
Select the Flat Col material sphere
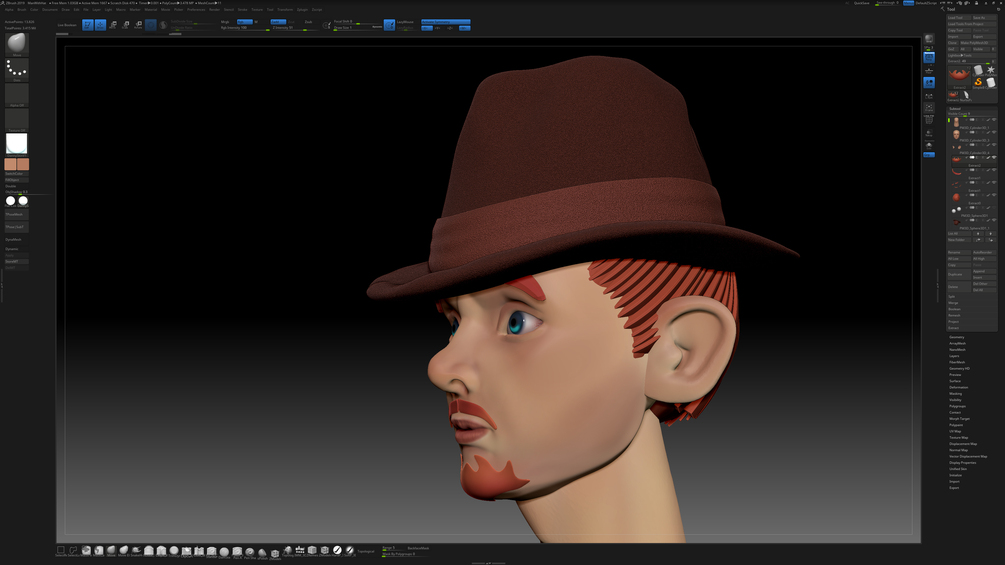10,201
